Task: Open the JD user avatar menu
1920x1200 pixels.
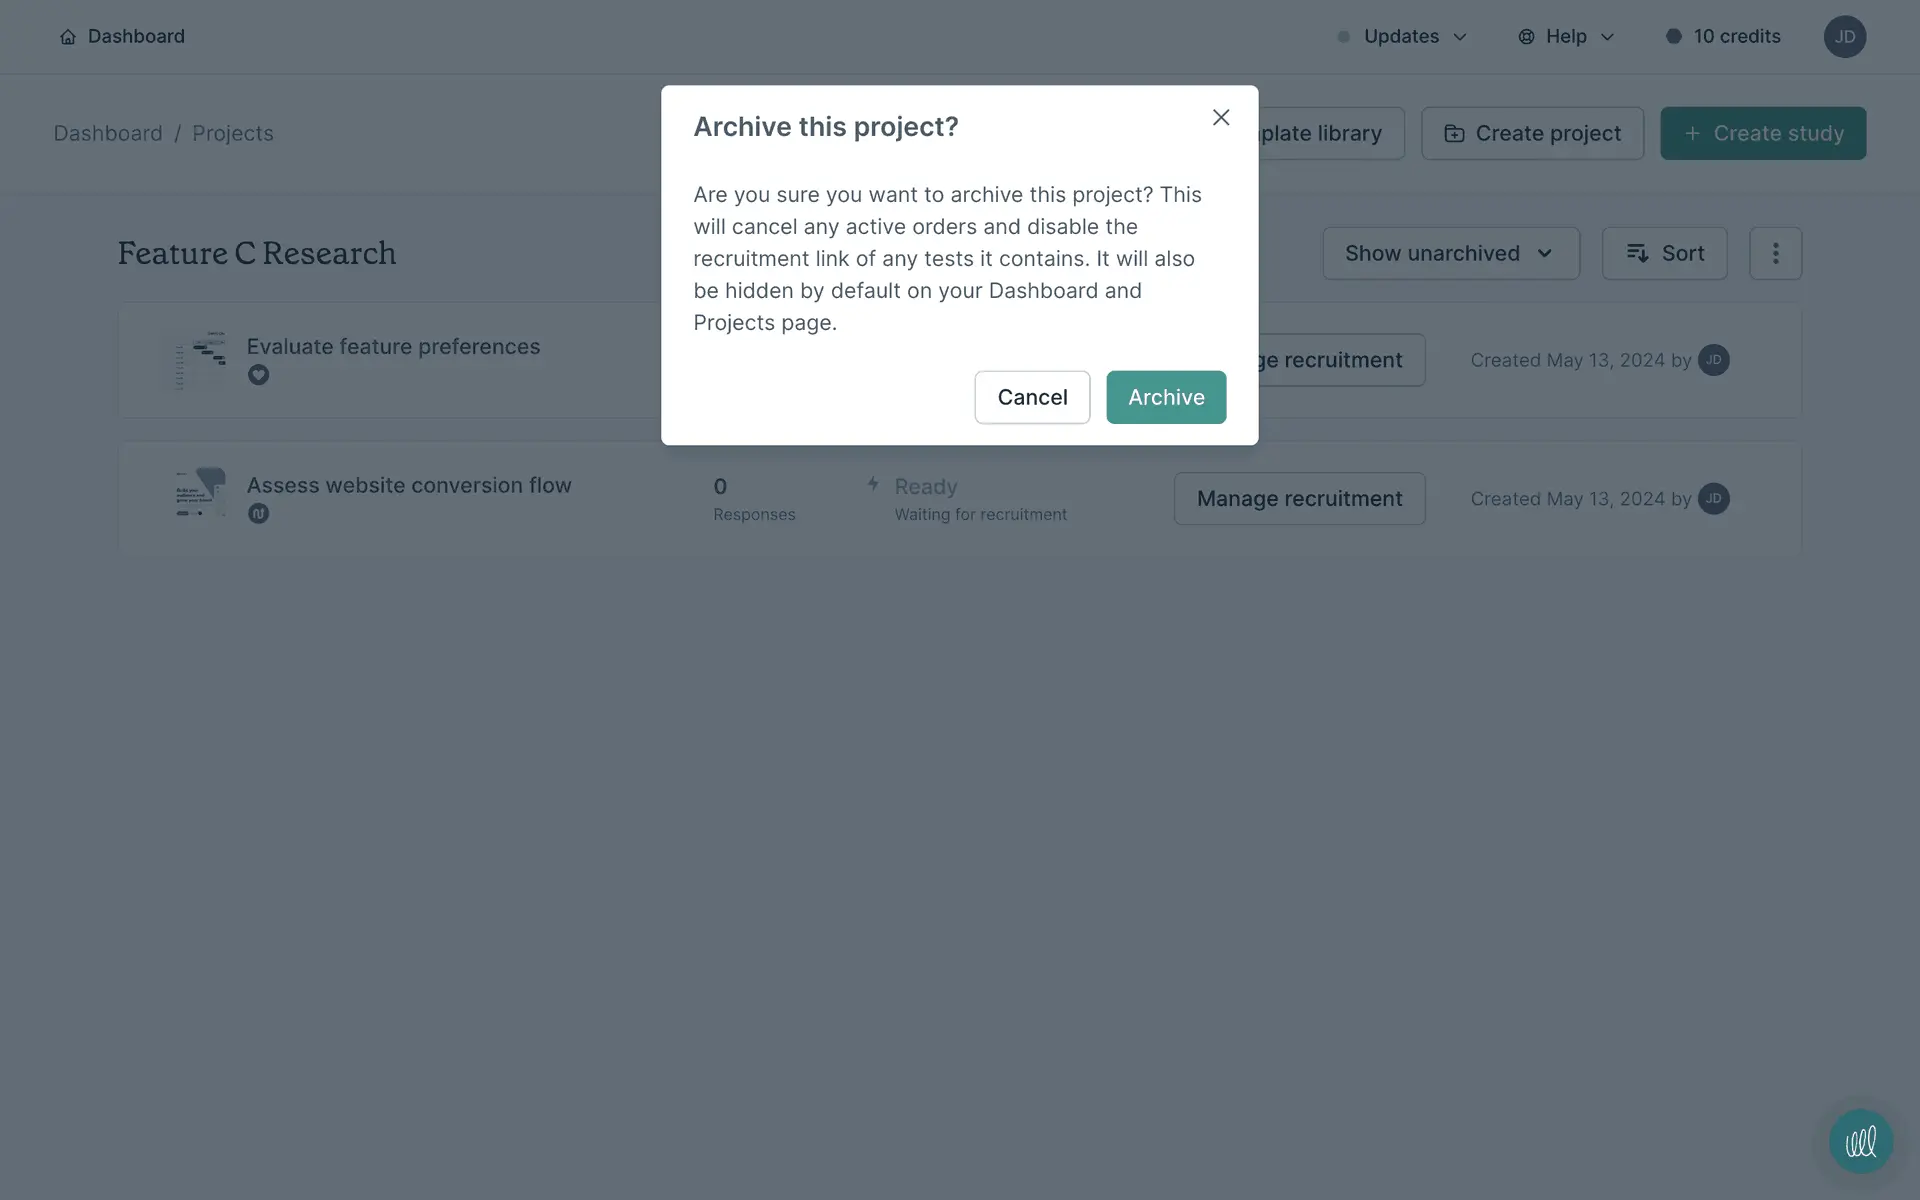Action: coord(1844,37)
